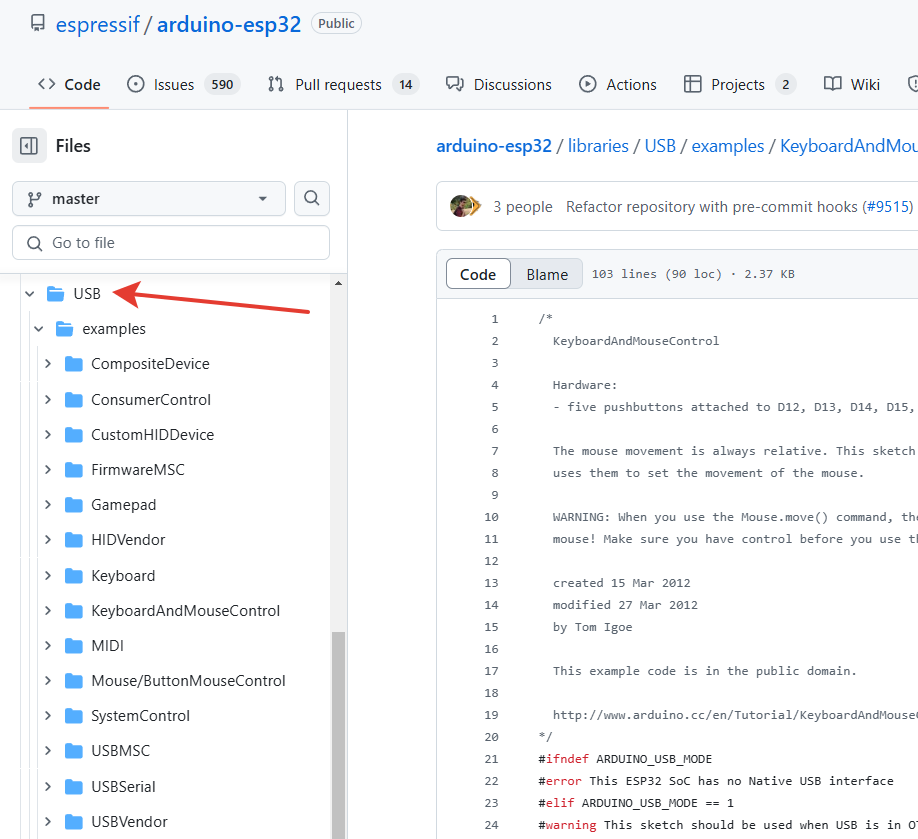Expand the CompositeDevice folder chevron
The width and height of the screenshot is (918, 839).
pyautogui.click(x=48, y=364)
